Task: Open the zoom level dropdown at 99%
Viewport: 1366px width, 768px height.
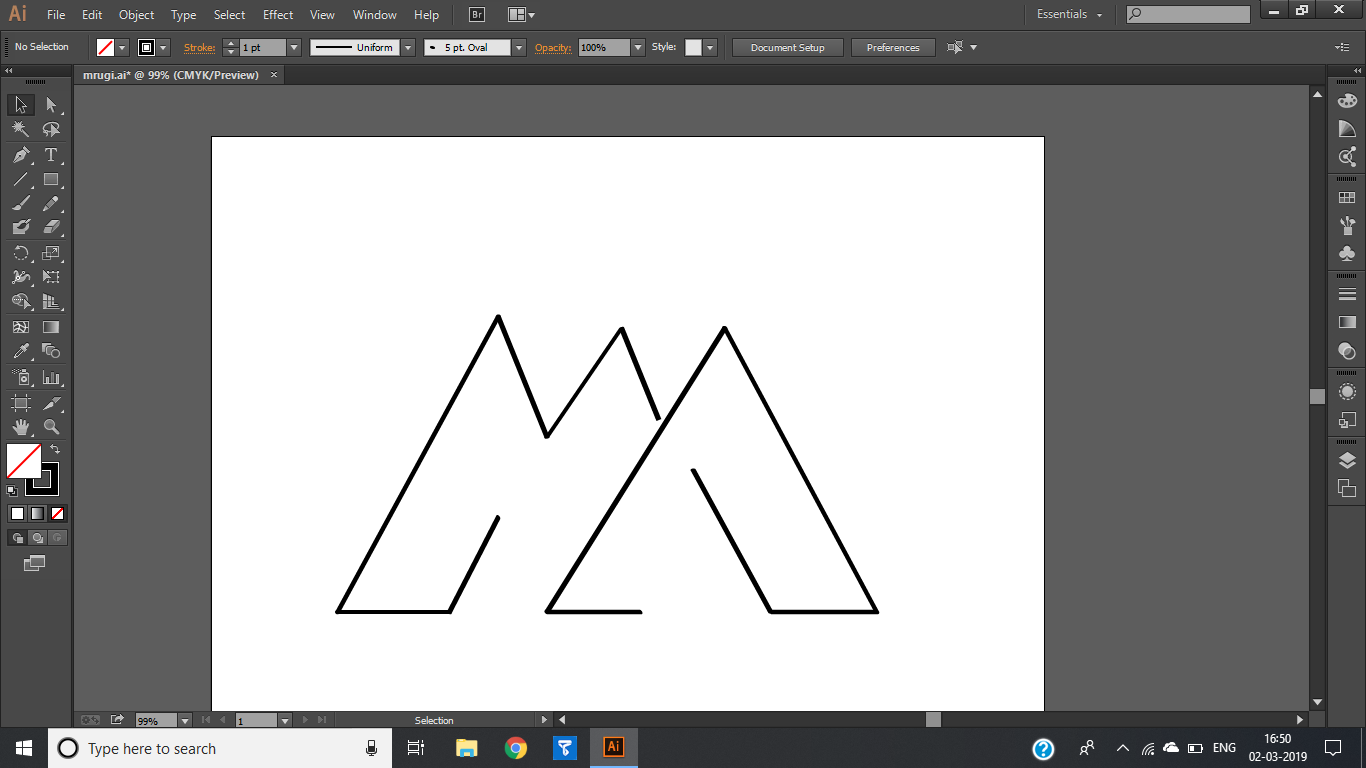Action: pyautogui.click(x=185, y=720)
